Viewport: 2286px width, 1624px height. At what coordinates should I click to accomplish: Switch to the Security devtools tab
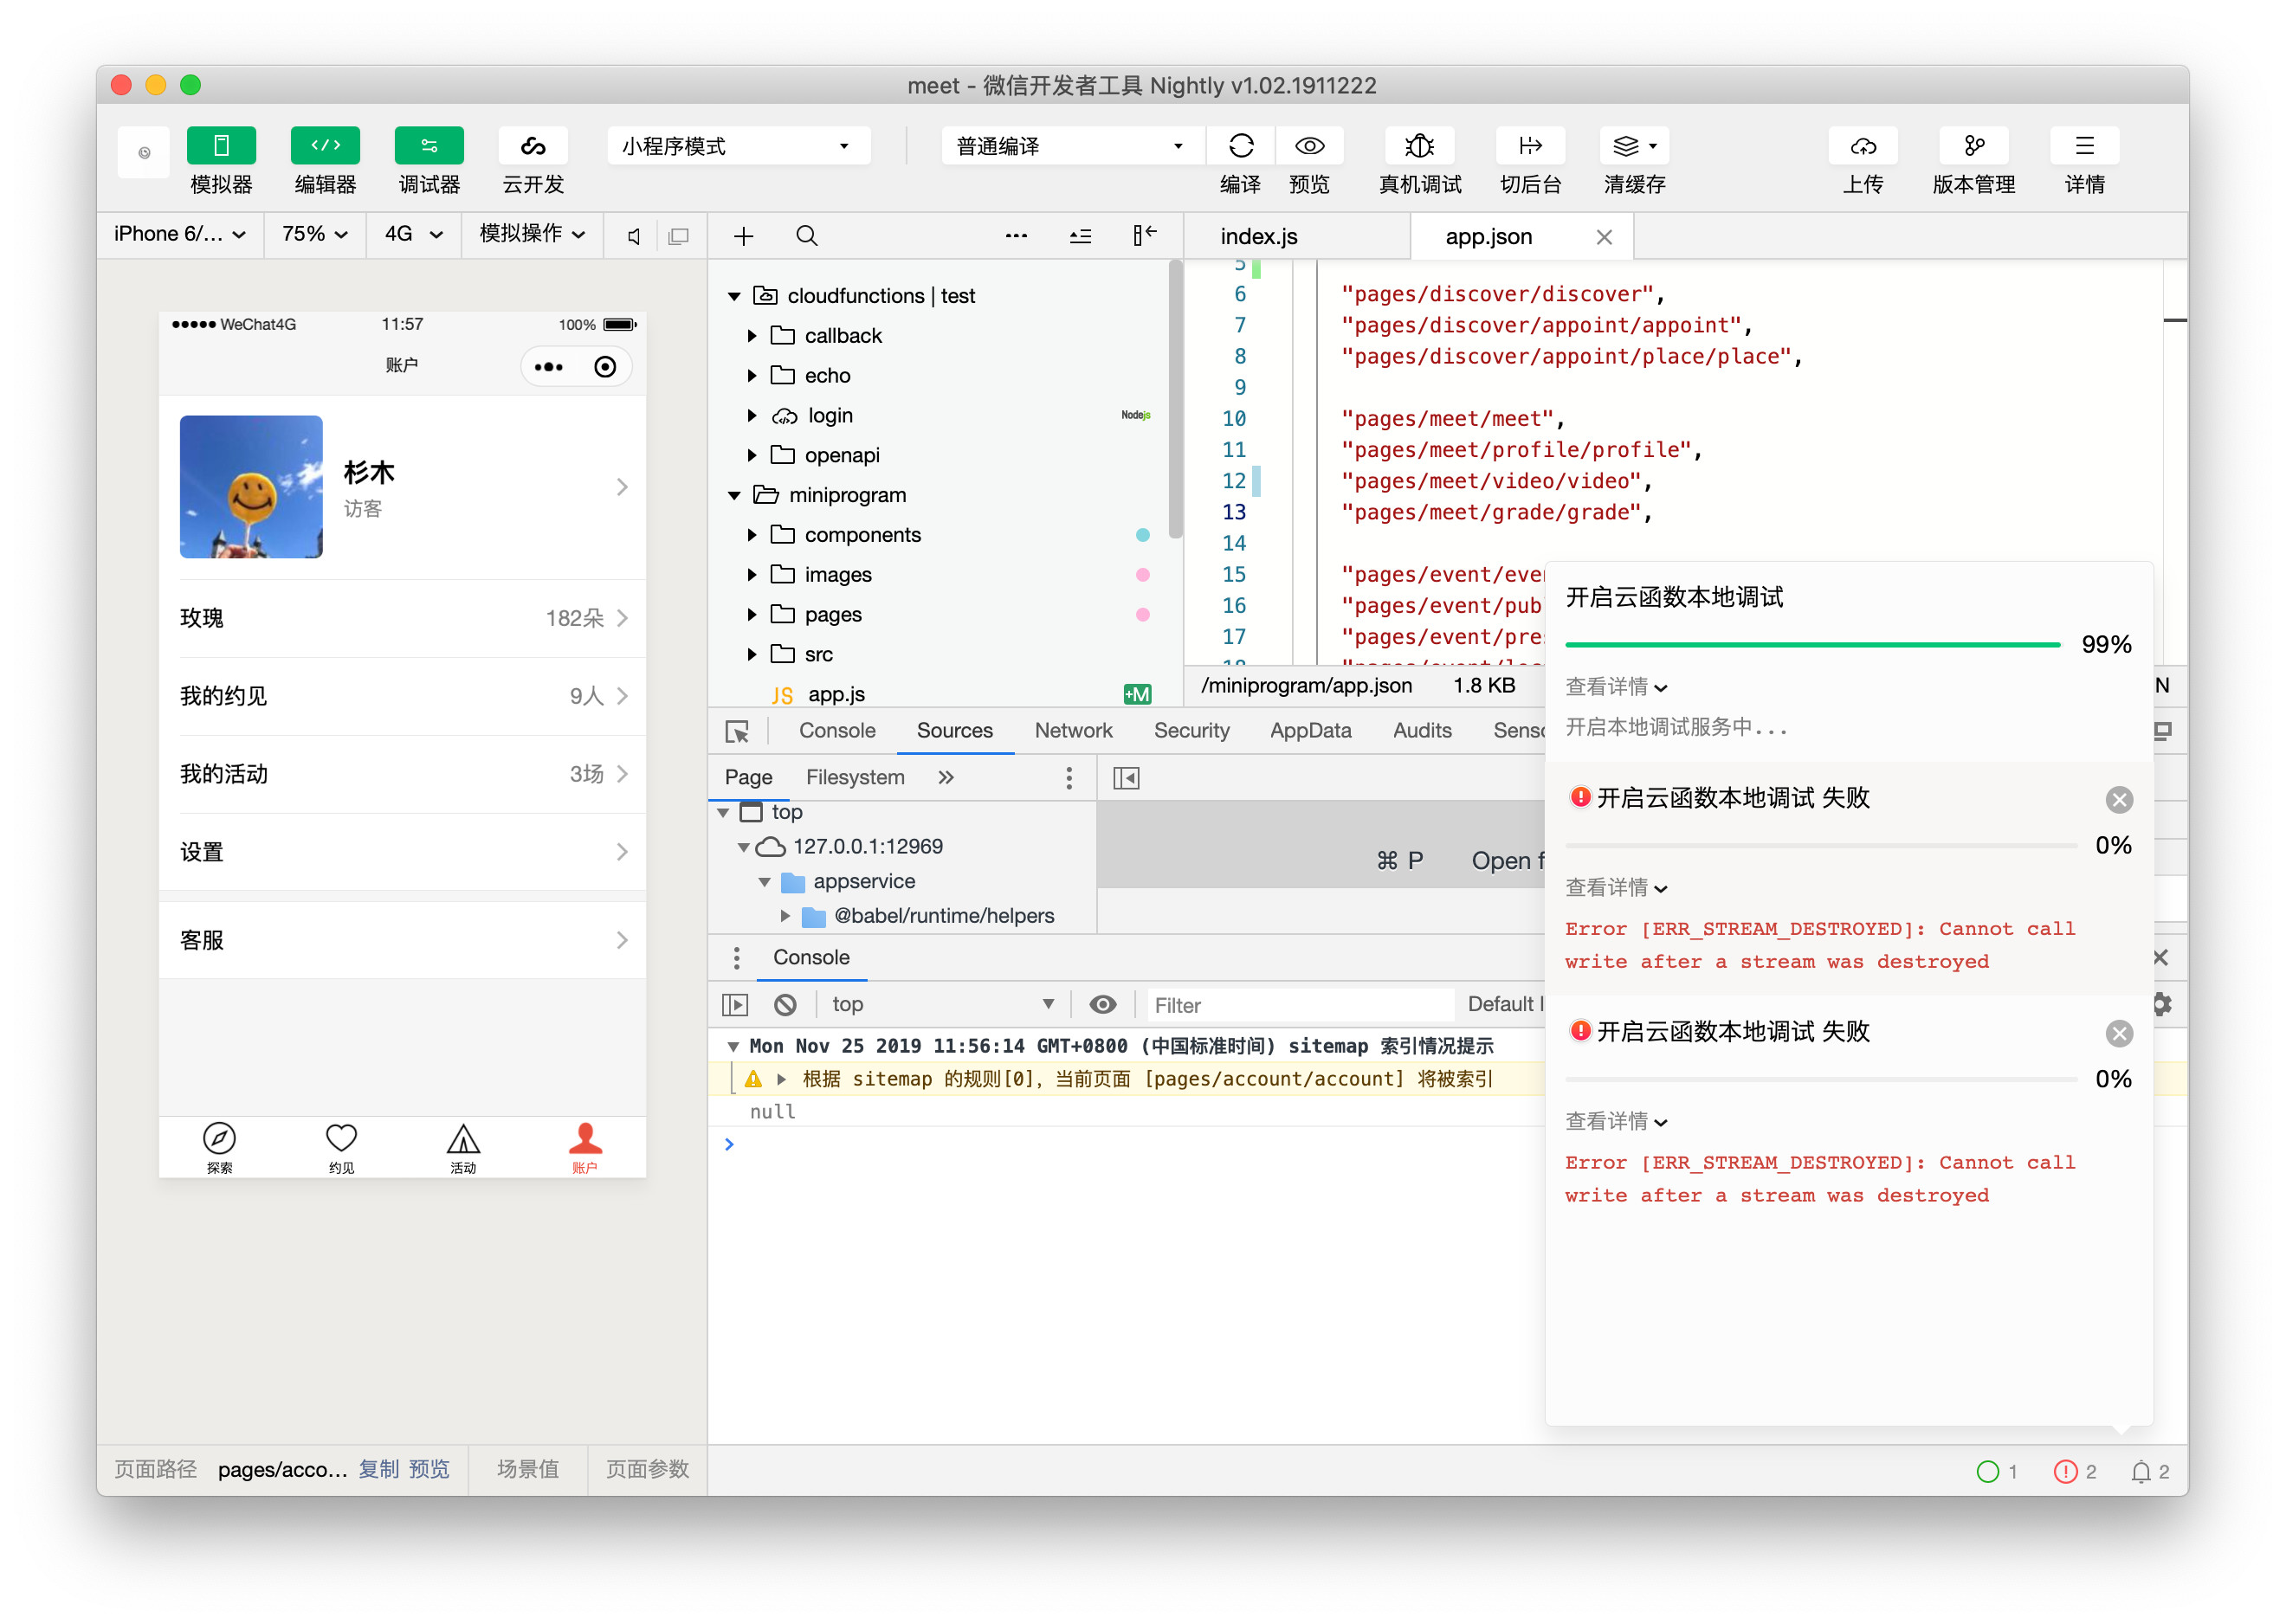pyautogui.click(x=1191, y=731)
